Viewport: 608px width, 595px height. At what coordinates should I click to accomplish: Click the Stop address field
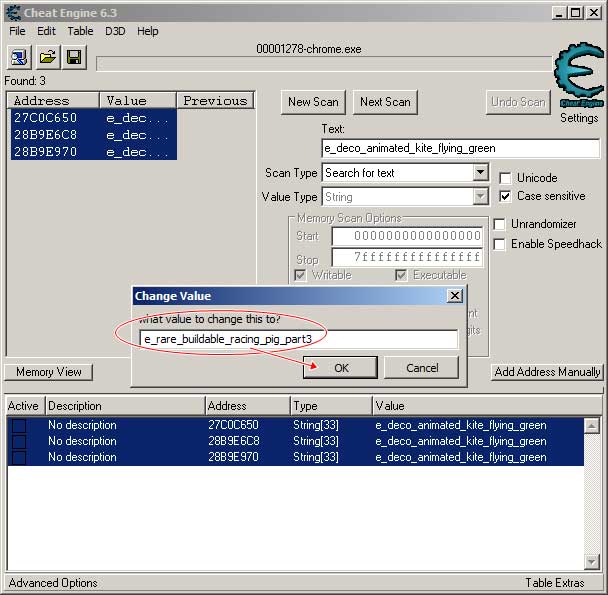point(407,257)
